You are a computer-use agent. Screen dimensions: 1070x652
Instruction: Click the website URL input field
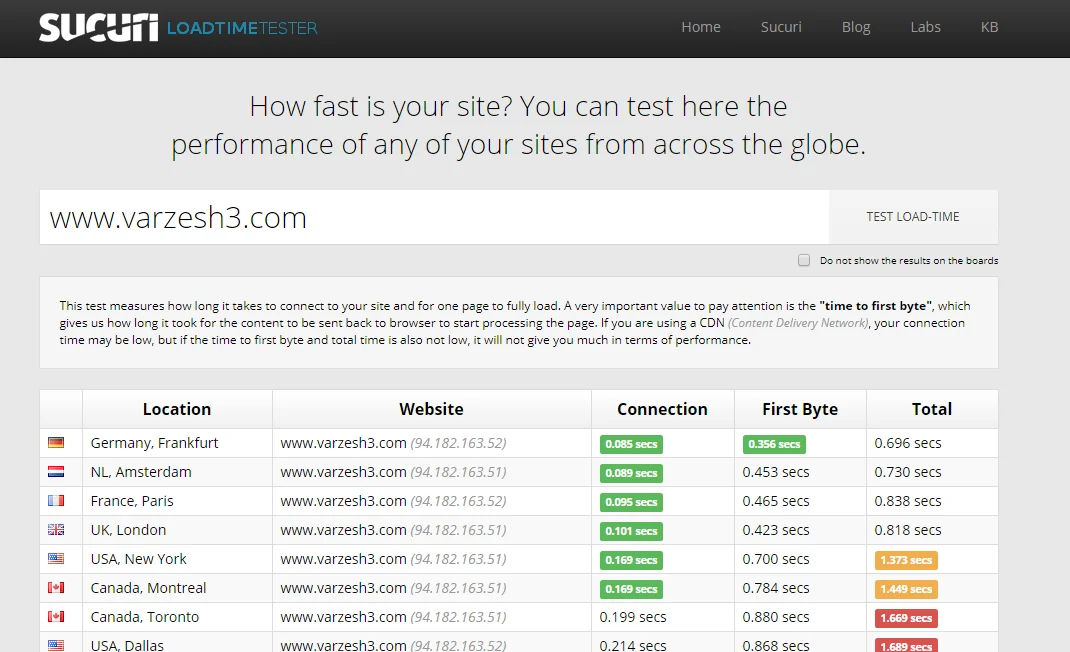tap(434, 218)
